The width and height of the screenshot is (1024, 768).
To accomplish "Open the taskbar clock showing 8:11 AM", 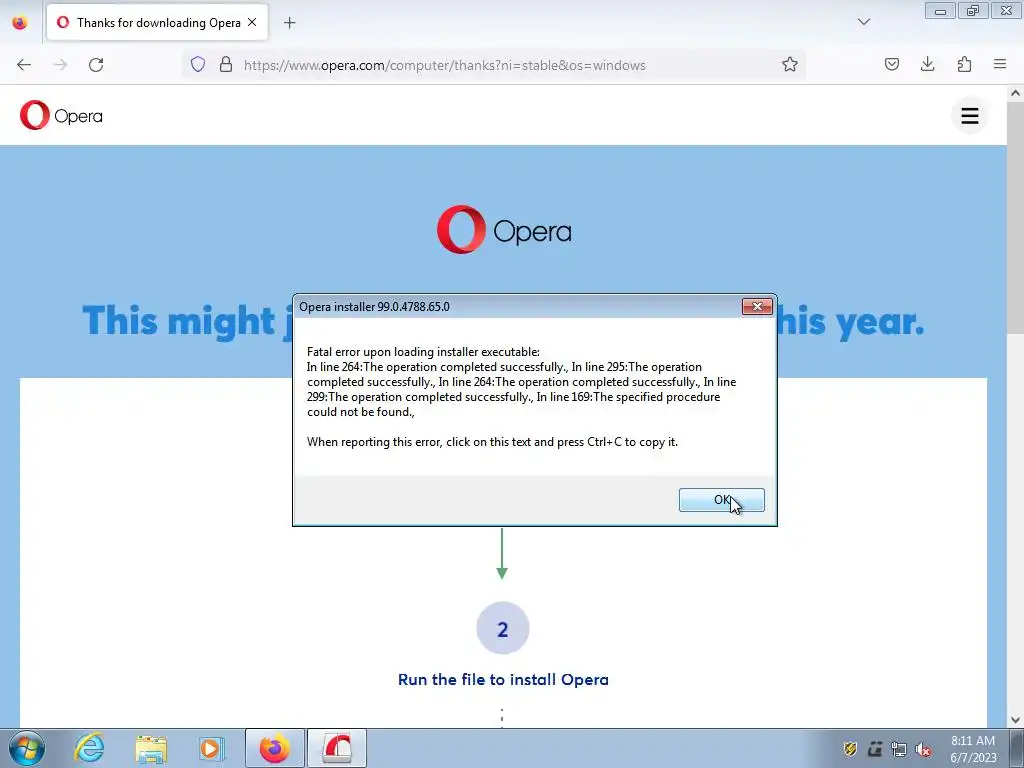I will click(x=973, y=749).
